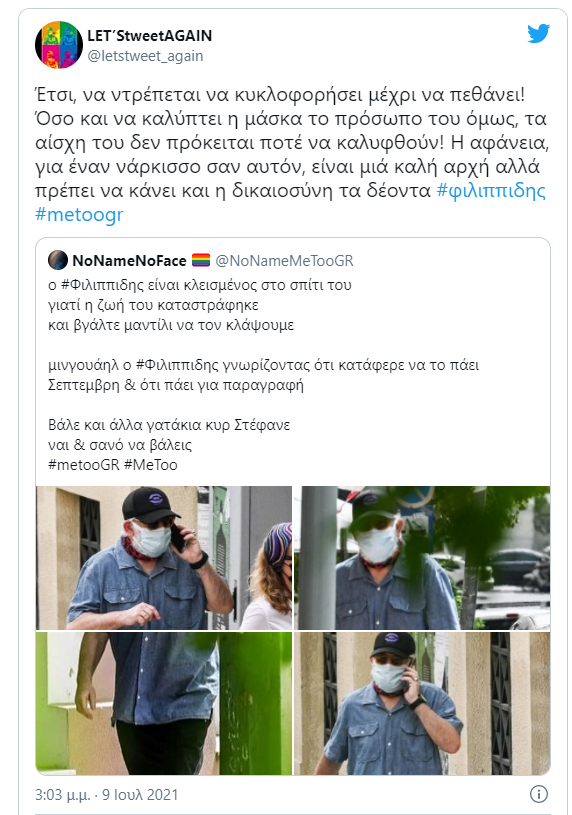Click the Twitter bird logo icon
572x815 pixels.
pyautogui.click(x=538, y=34)
